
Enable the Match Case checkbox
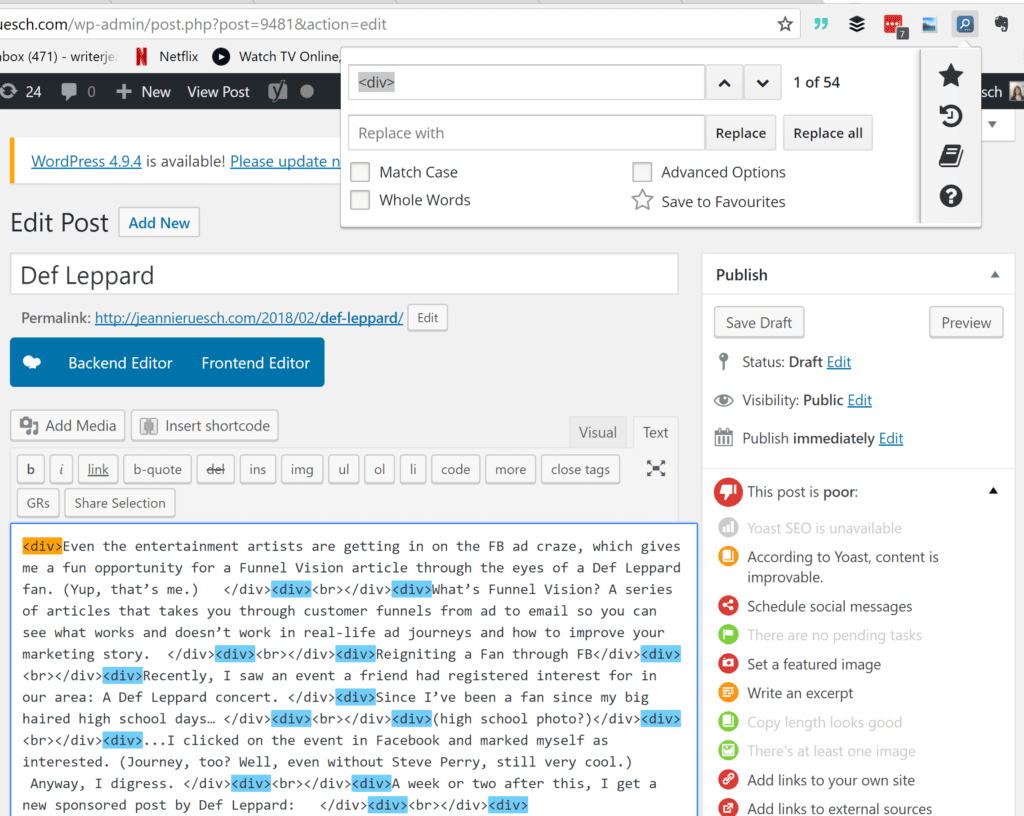[x=360, y=172]
